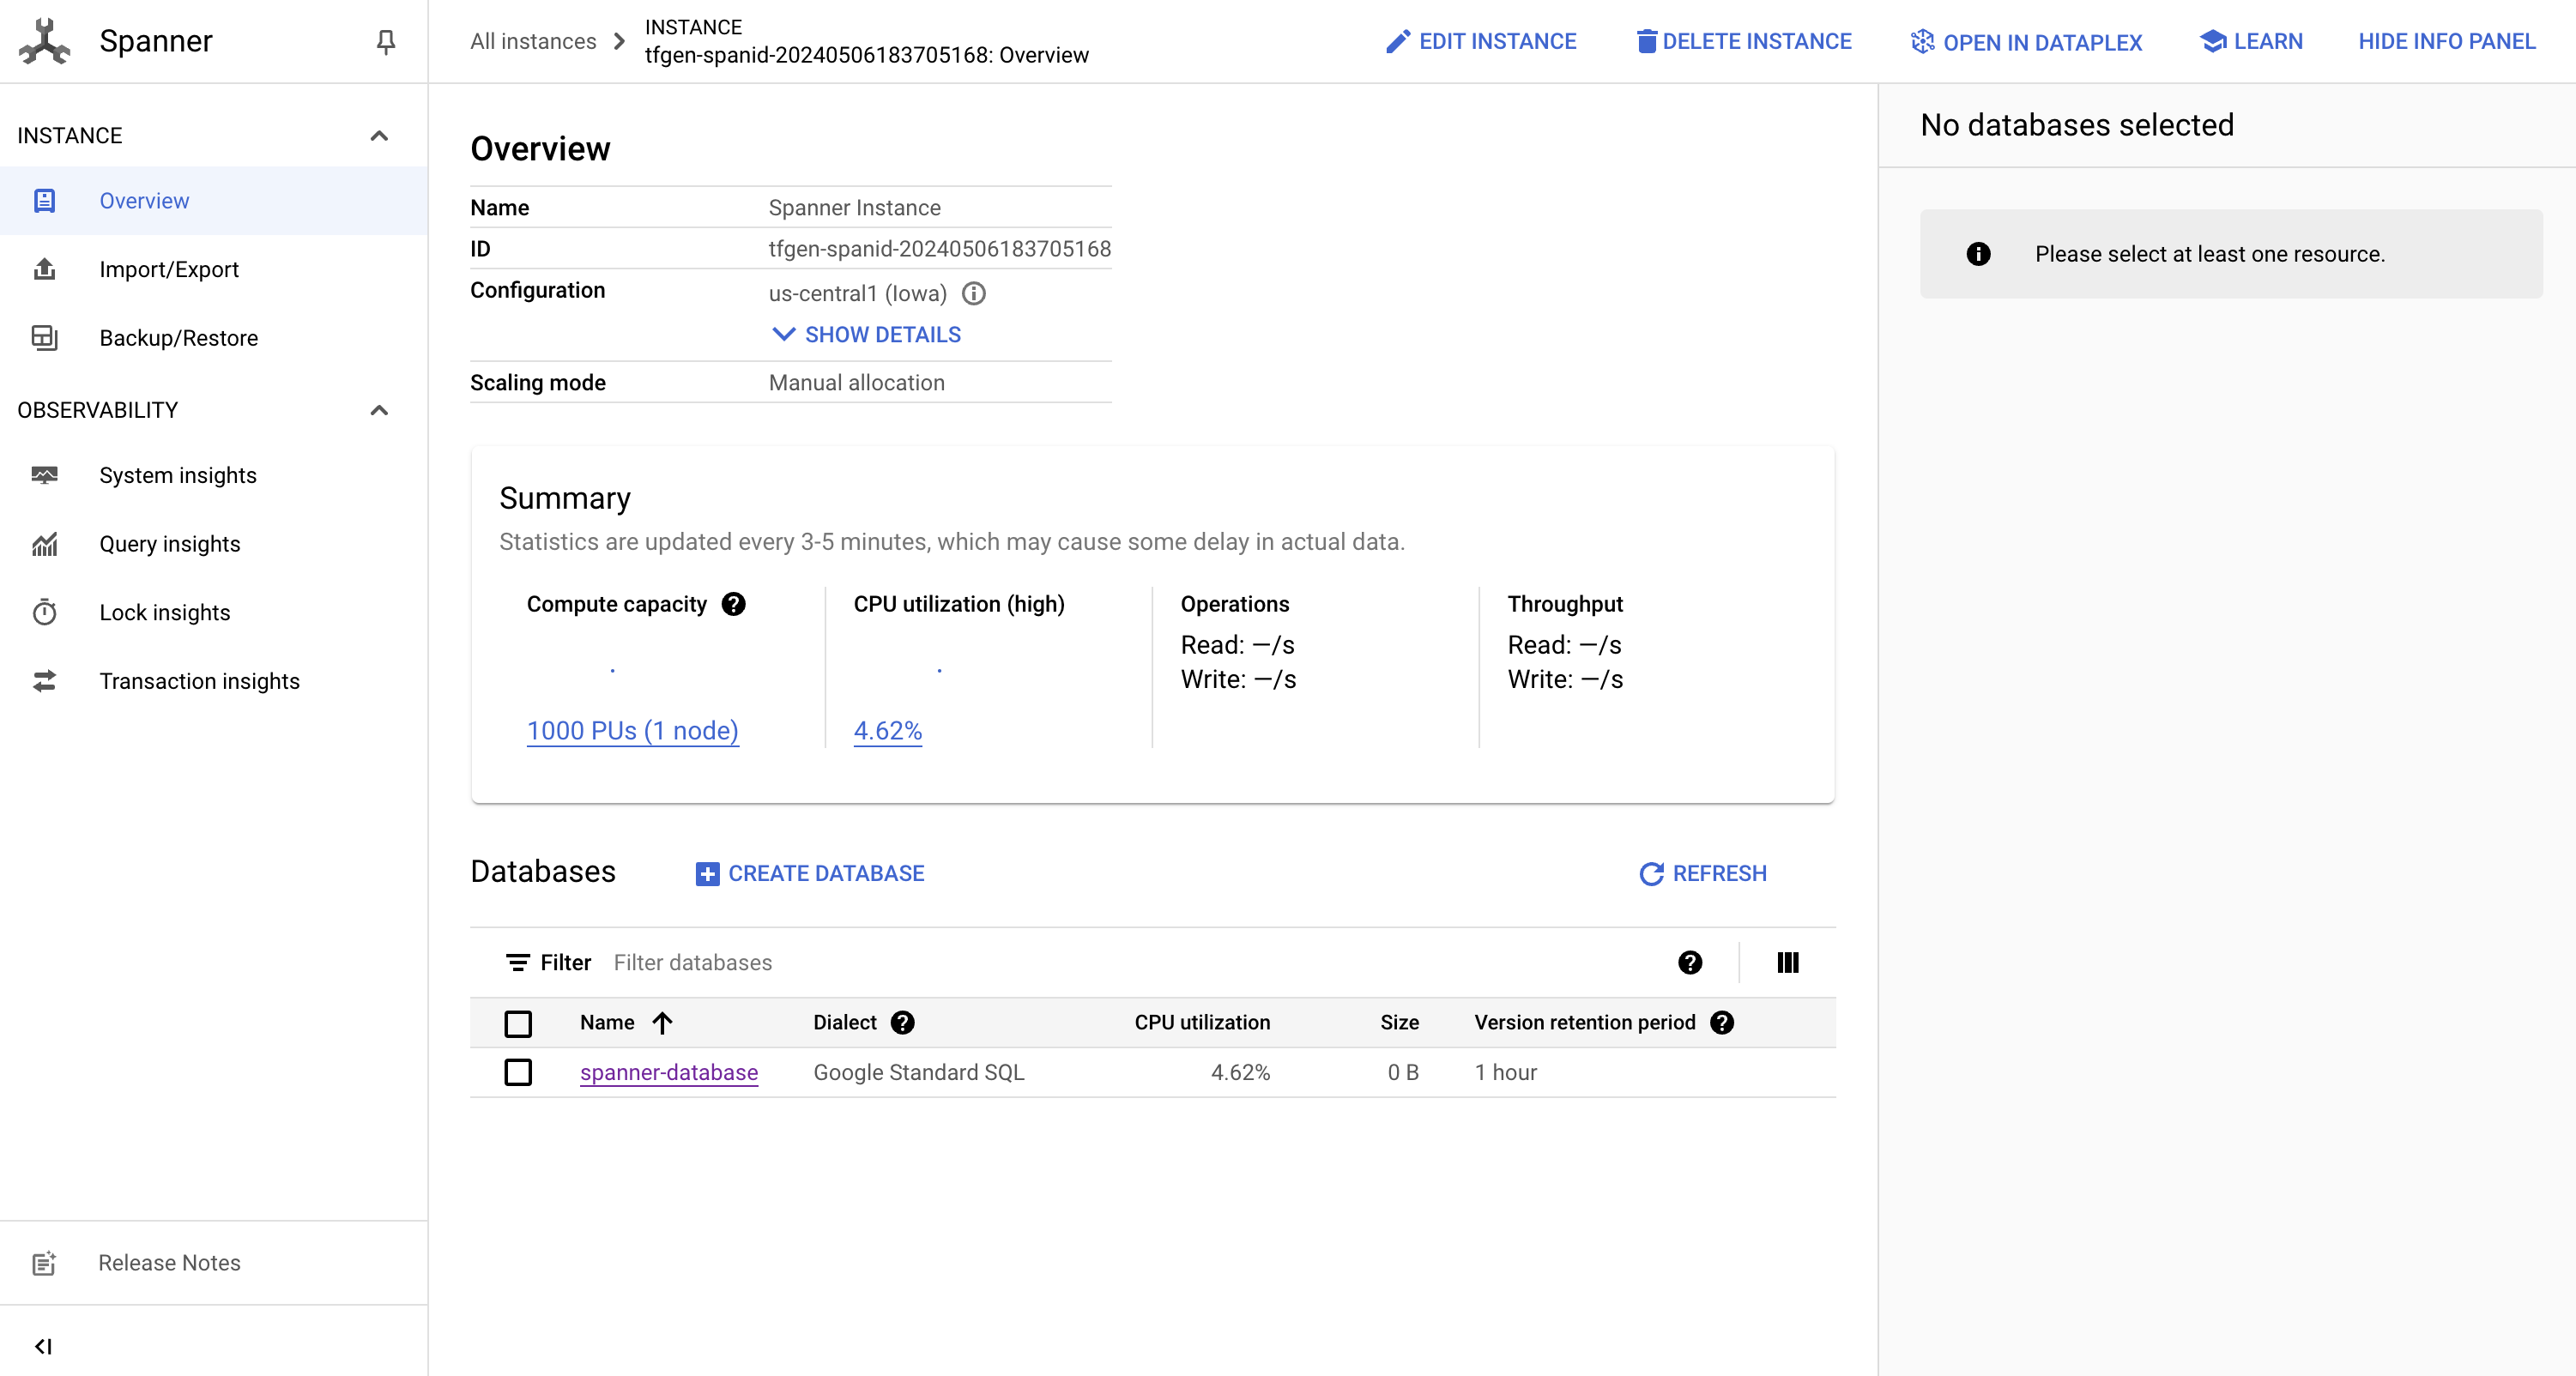Pin the Spanner page using pin icon
2576x1376 pixels.
386,41
